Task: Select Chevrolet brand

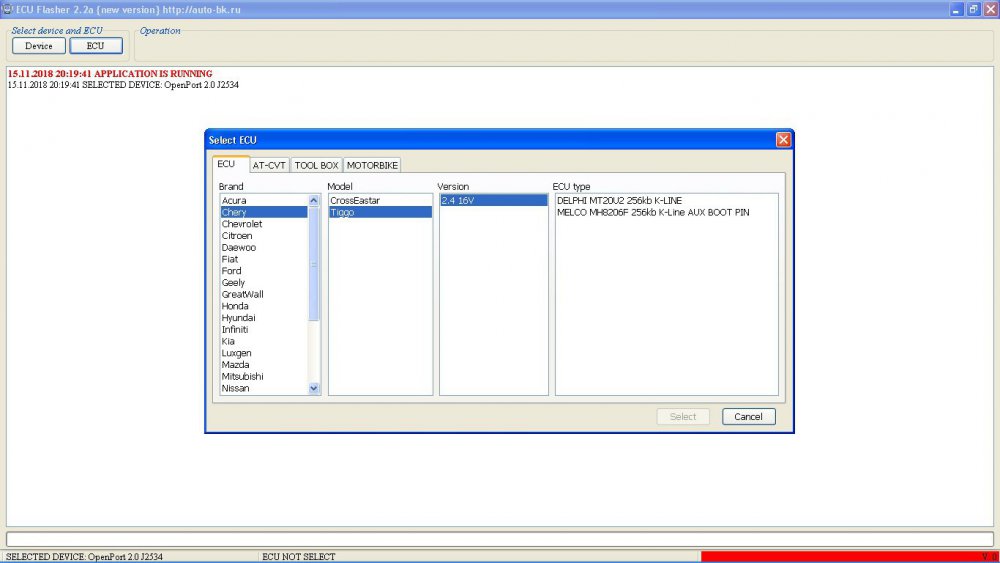Action: point(242,224)
